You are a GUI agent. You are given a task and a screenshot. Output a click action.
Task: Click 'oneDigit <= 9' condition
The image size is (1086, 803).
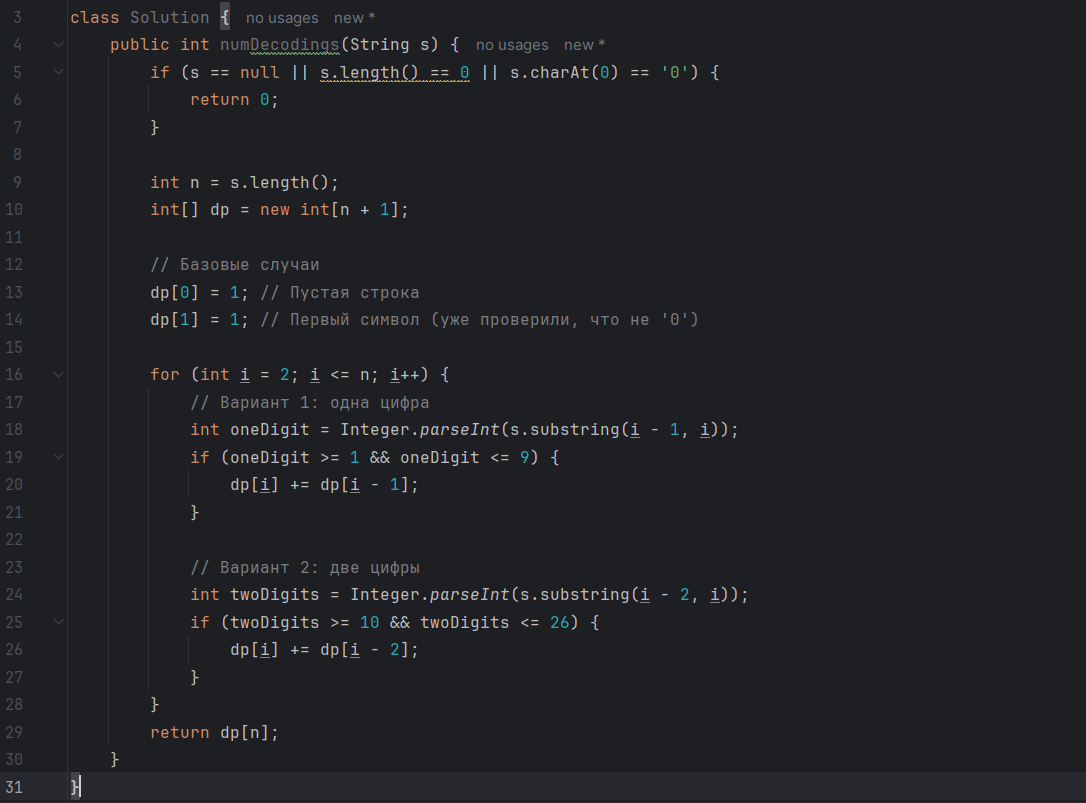coord(465,457)
